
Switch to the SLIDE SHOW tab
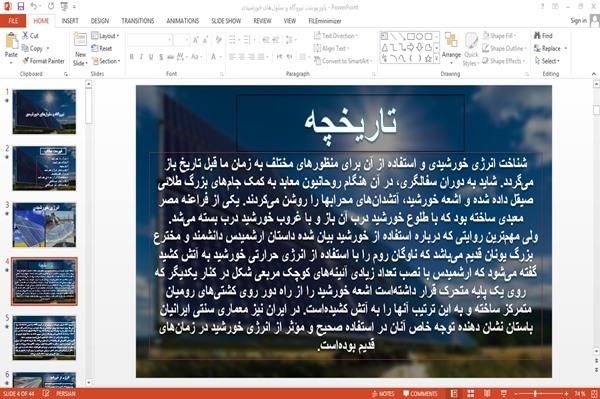tap(226, 21)
